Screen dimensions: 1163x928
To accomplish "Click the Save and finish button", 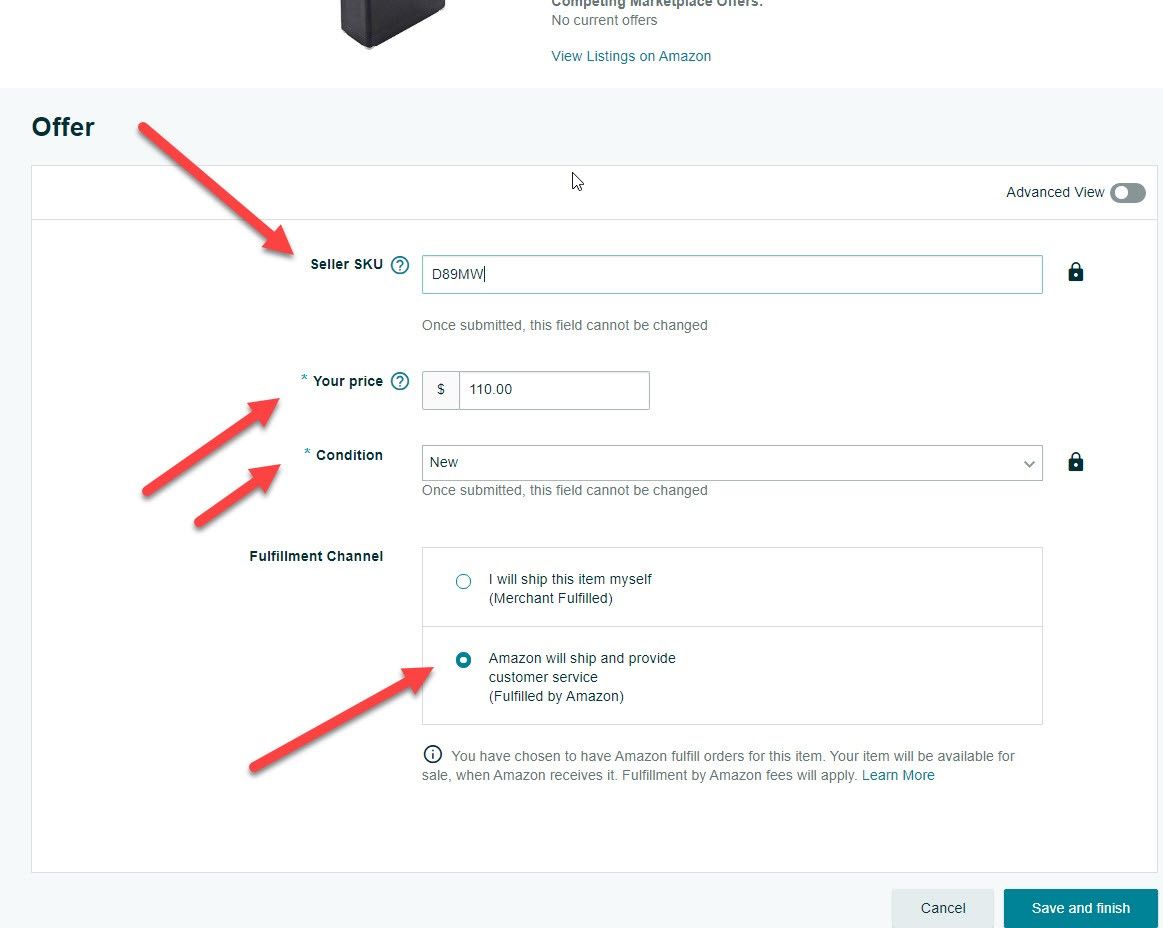I will click(1081, 908).
